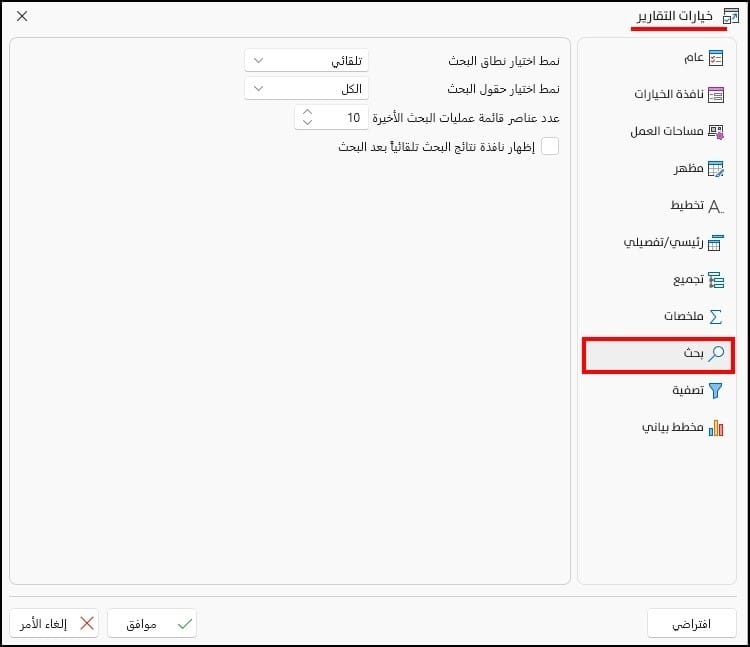The height and width of the screenshot is (647, 750).
Task: Increase recent searches list count
Action: coord(307,112)
